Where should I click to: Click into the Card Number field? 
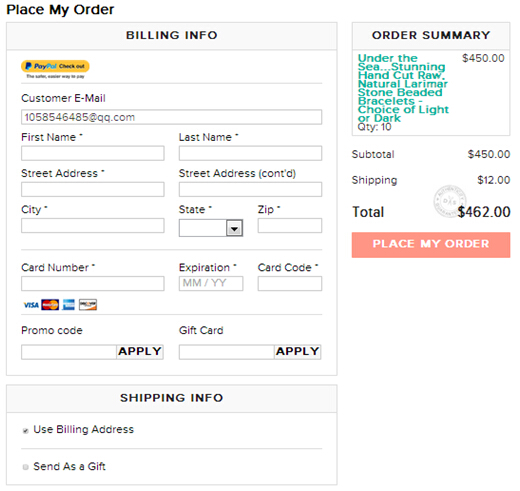93,283
